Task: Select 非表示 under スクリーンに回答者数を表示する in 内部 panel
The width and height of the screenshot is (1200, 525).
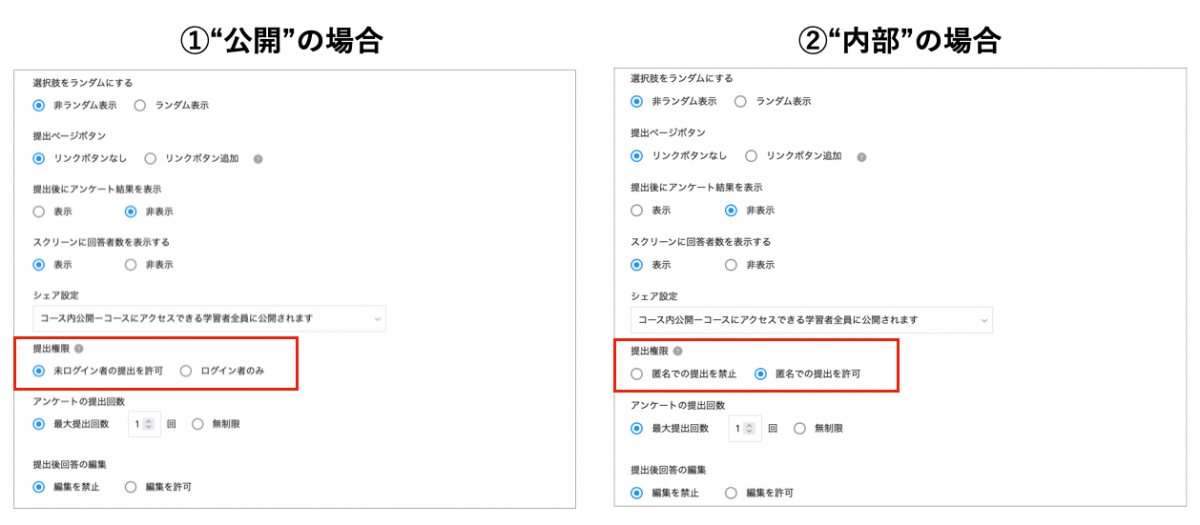Action: (x=731, y=265)
